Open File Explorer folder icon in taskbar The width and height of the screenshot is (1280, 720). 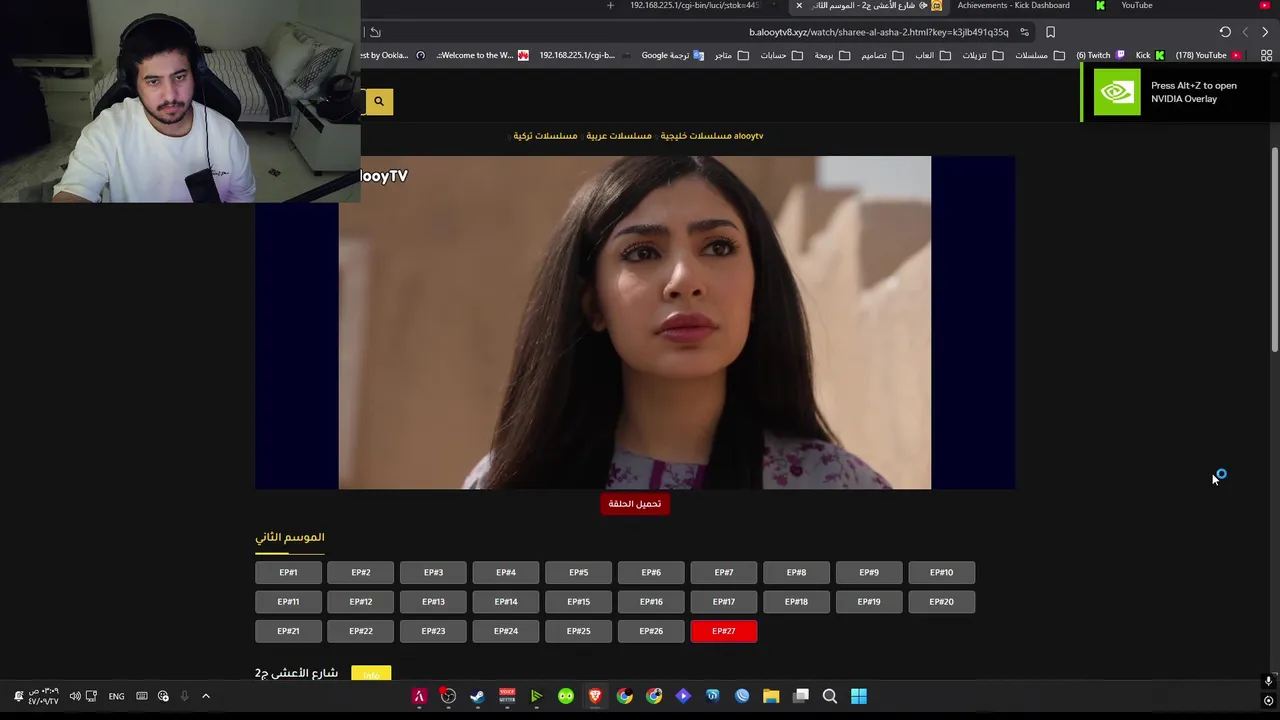click(x=771, y=696)
